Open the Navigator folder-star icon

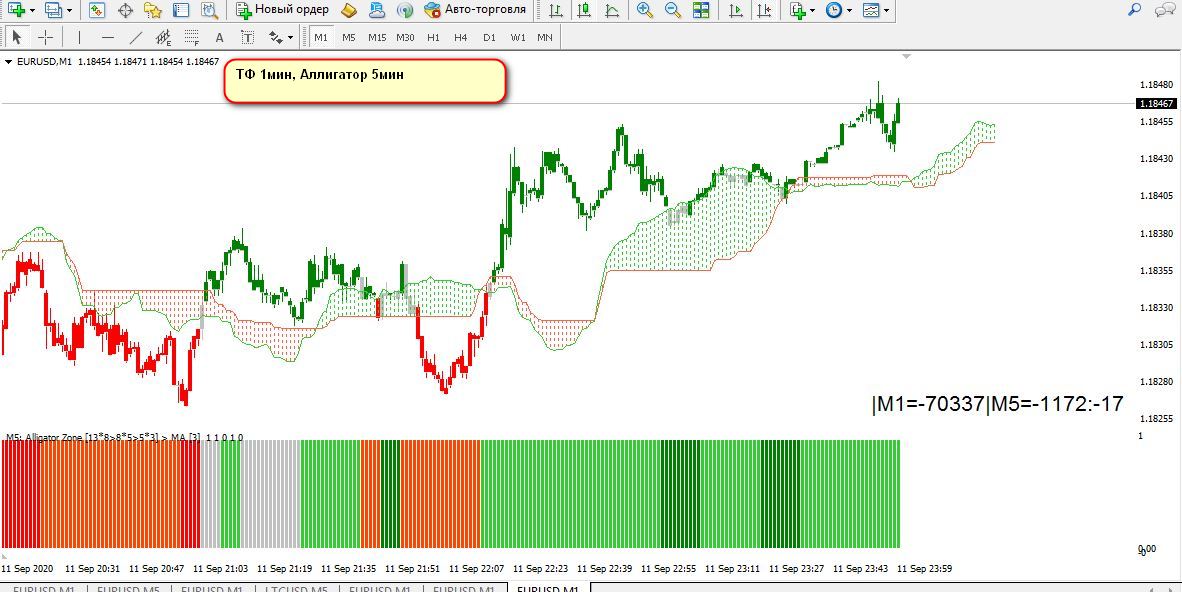click(x=153, y=10)
